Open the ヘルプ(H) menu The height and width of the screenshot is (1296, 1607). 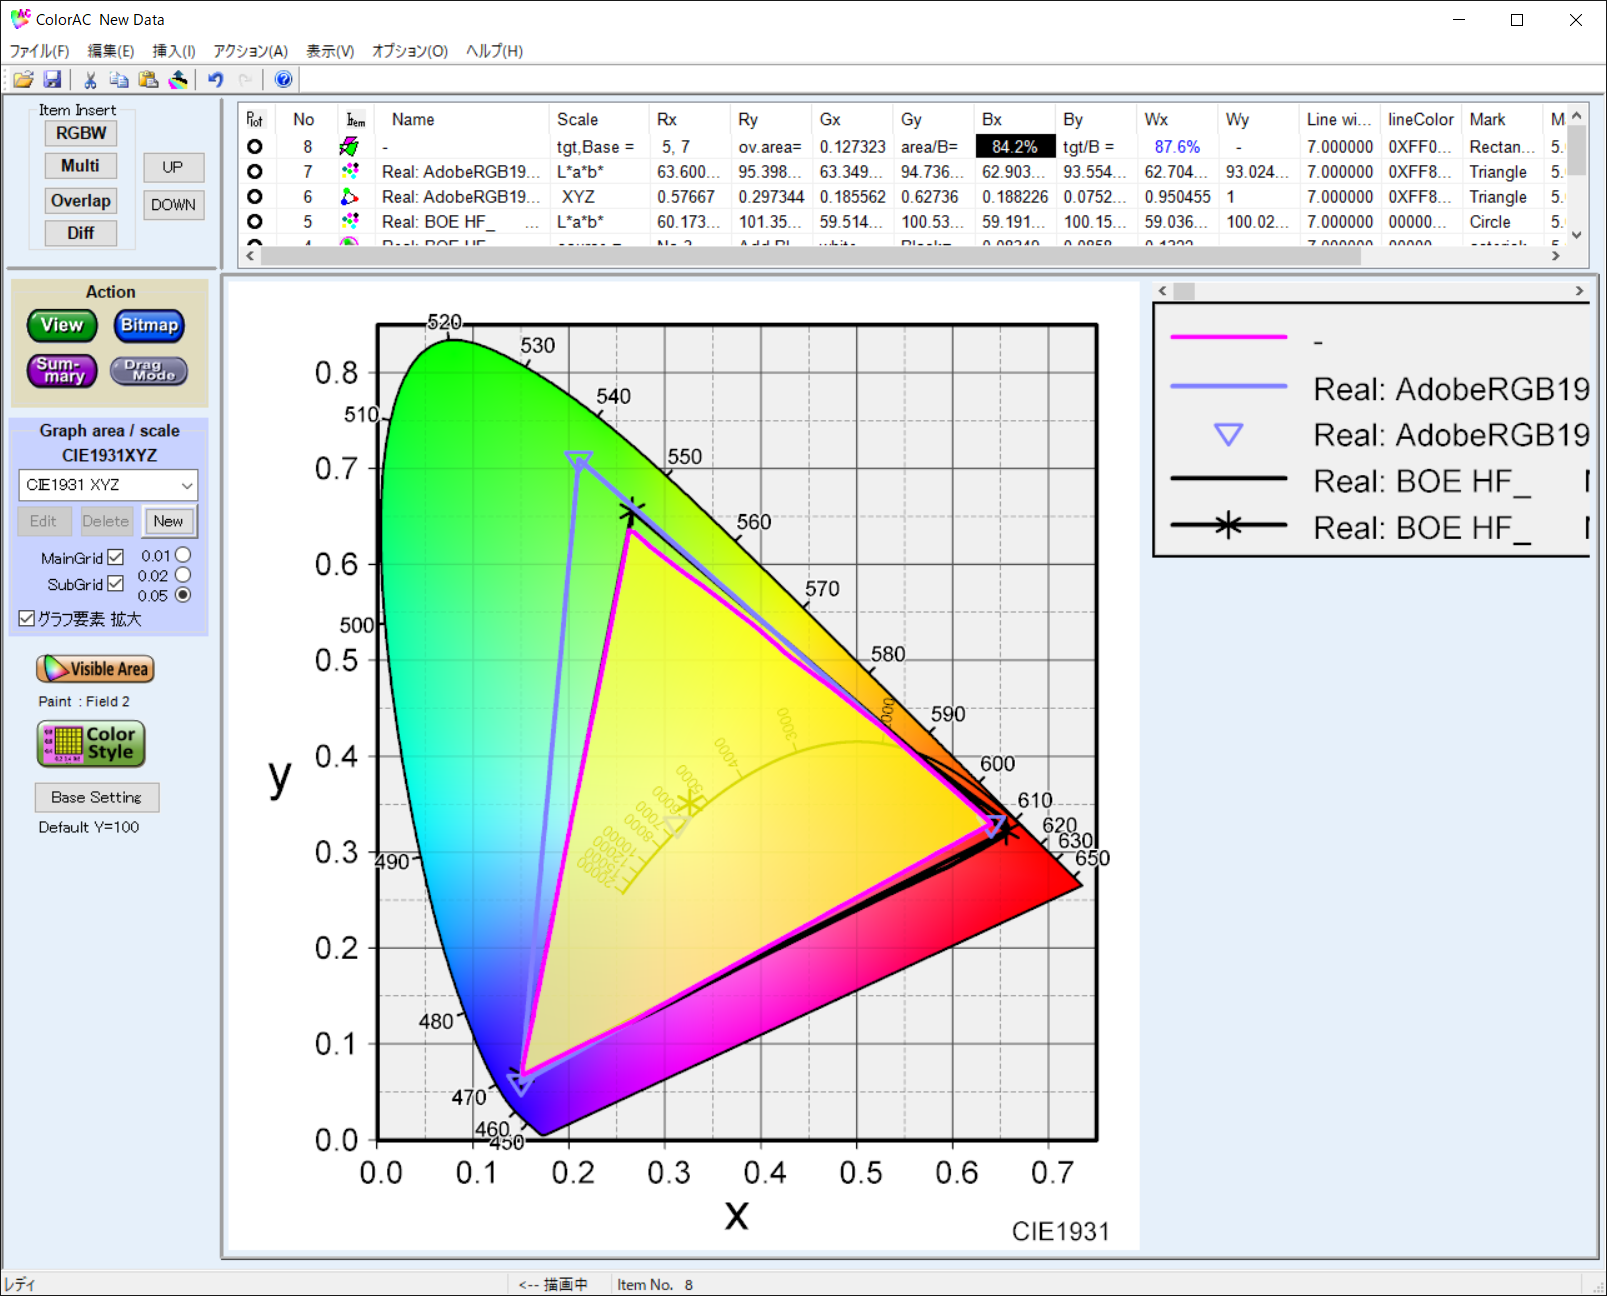494,51
